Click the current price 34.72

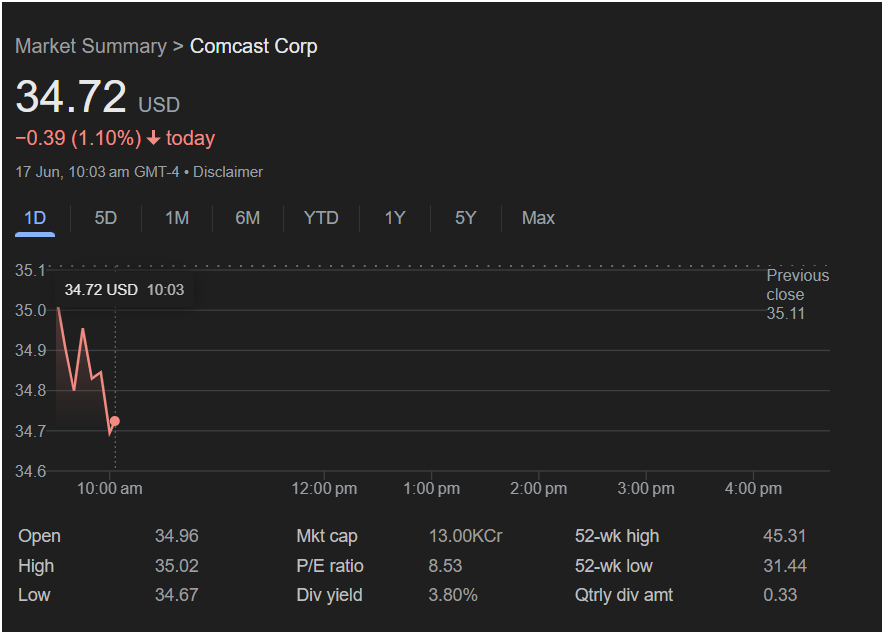[71, 96]
